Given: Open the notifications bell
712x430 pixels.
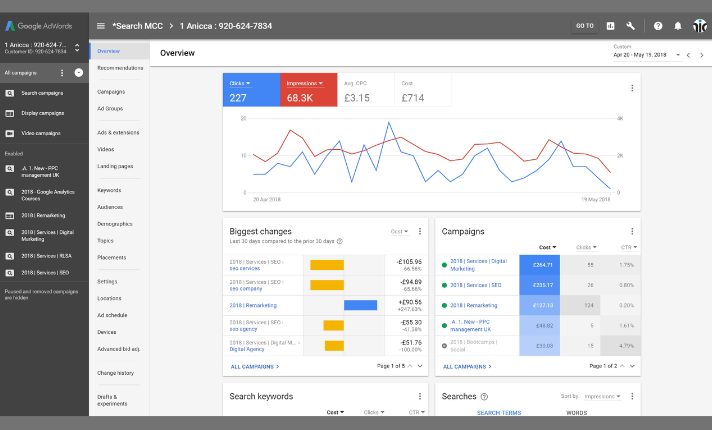Looking at the screenshot, I should point(677,26).
